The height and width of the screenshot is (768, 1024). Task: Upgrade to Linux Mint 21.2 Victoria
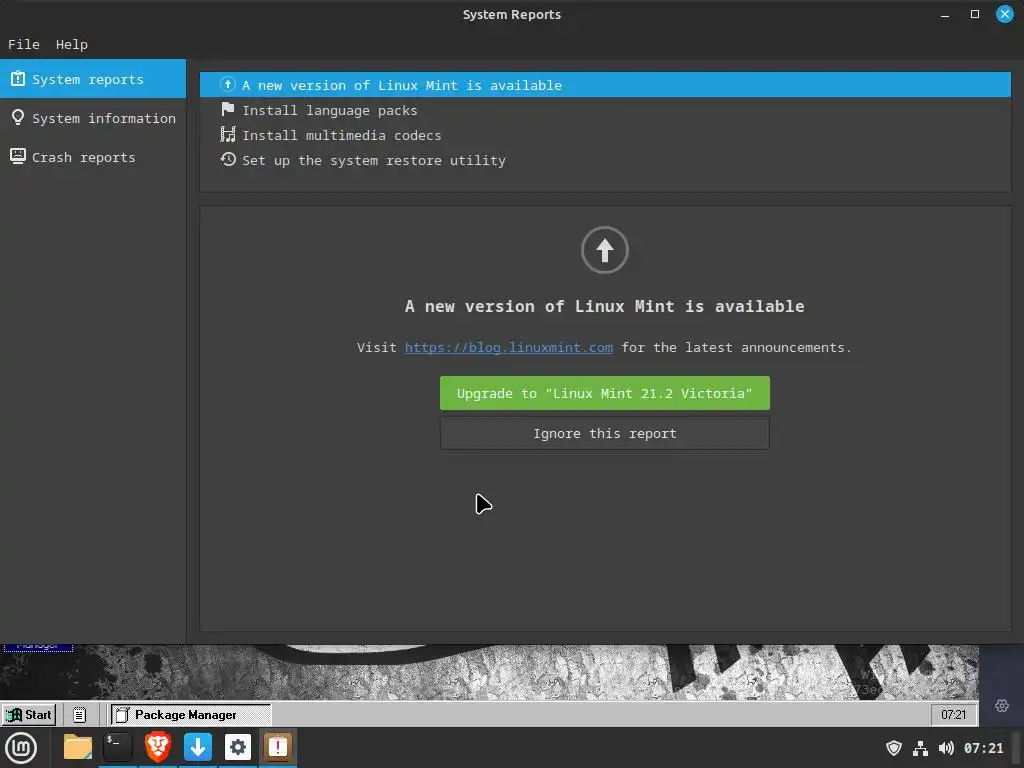tap(605, 393)
